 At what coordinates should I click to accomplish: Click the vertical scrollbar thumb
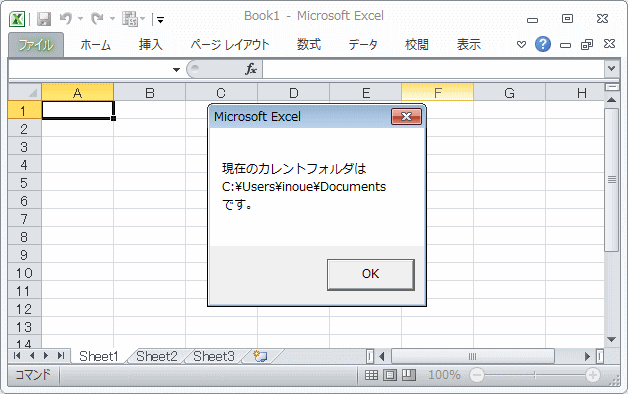[x=612, y=179]
